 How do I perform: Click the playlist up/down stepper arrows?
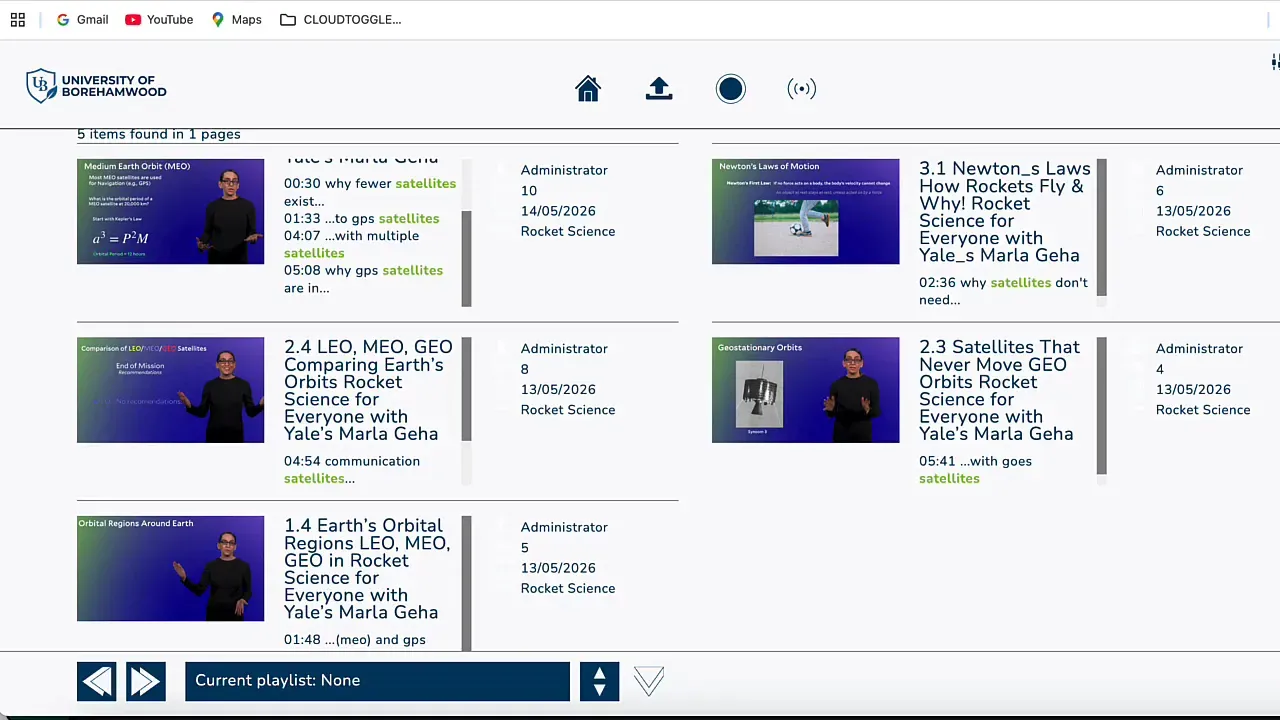[599, 681]
